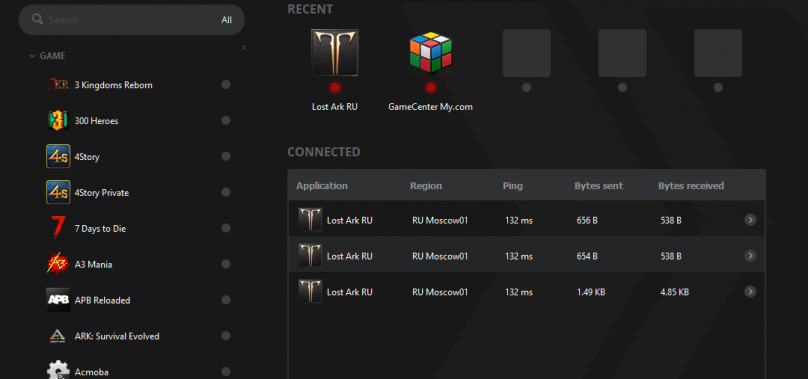Toggle 3 Kingdoms Reborn status dot
Screen dimensions: 808x379
226,85
